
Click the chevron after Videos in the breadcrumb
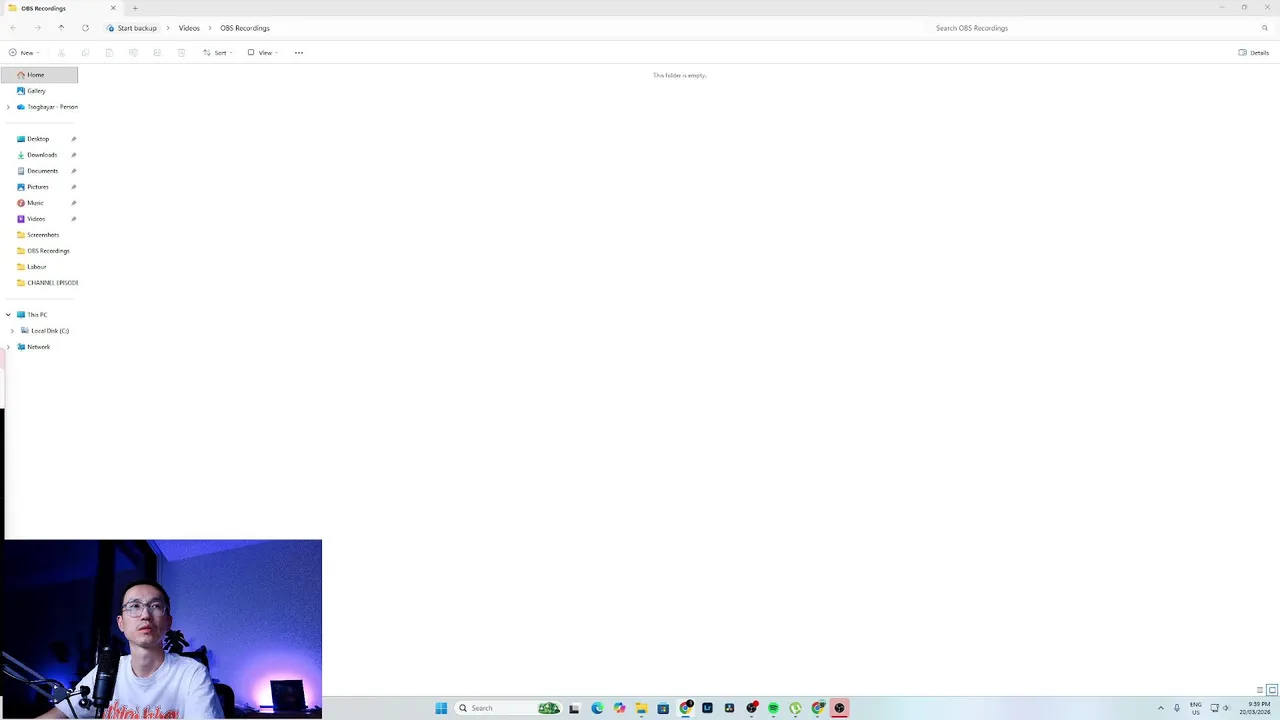[210, 28]
